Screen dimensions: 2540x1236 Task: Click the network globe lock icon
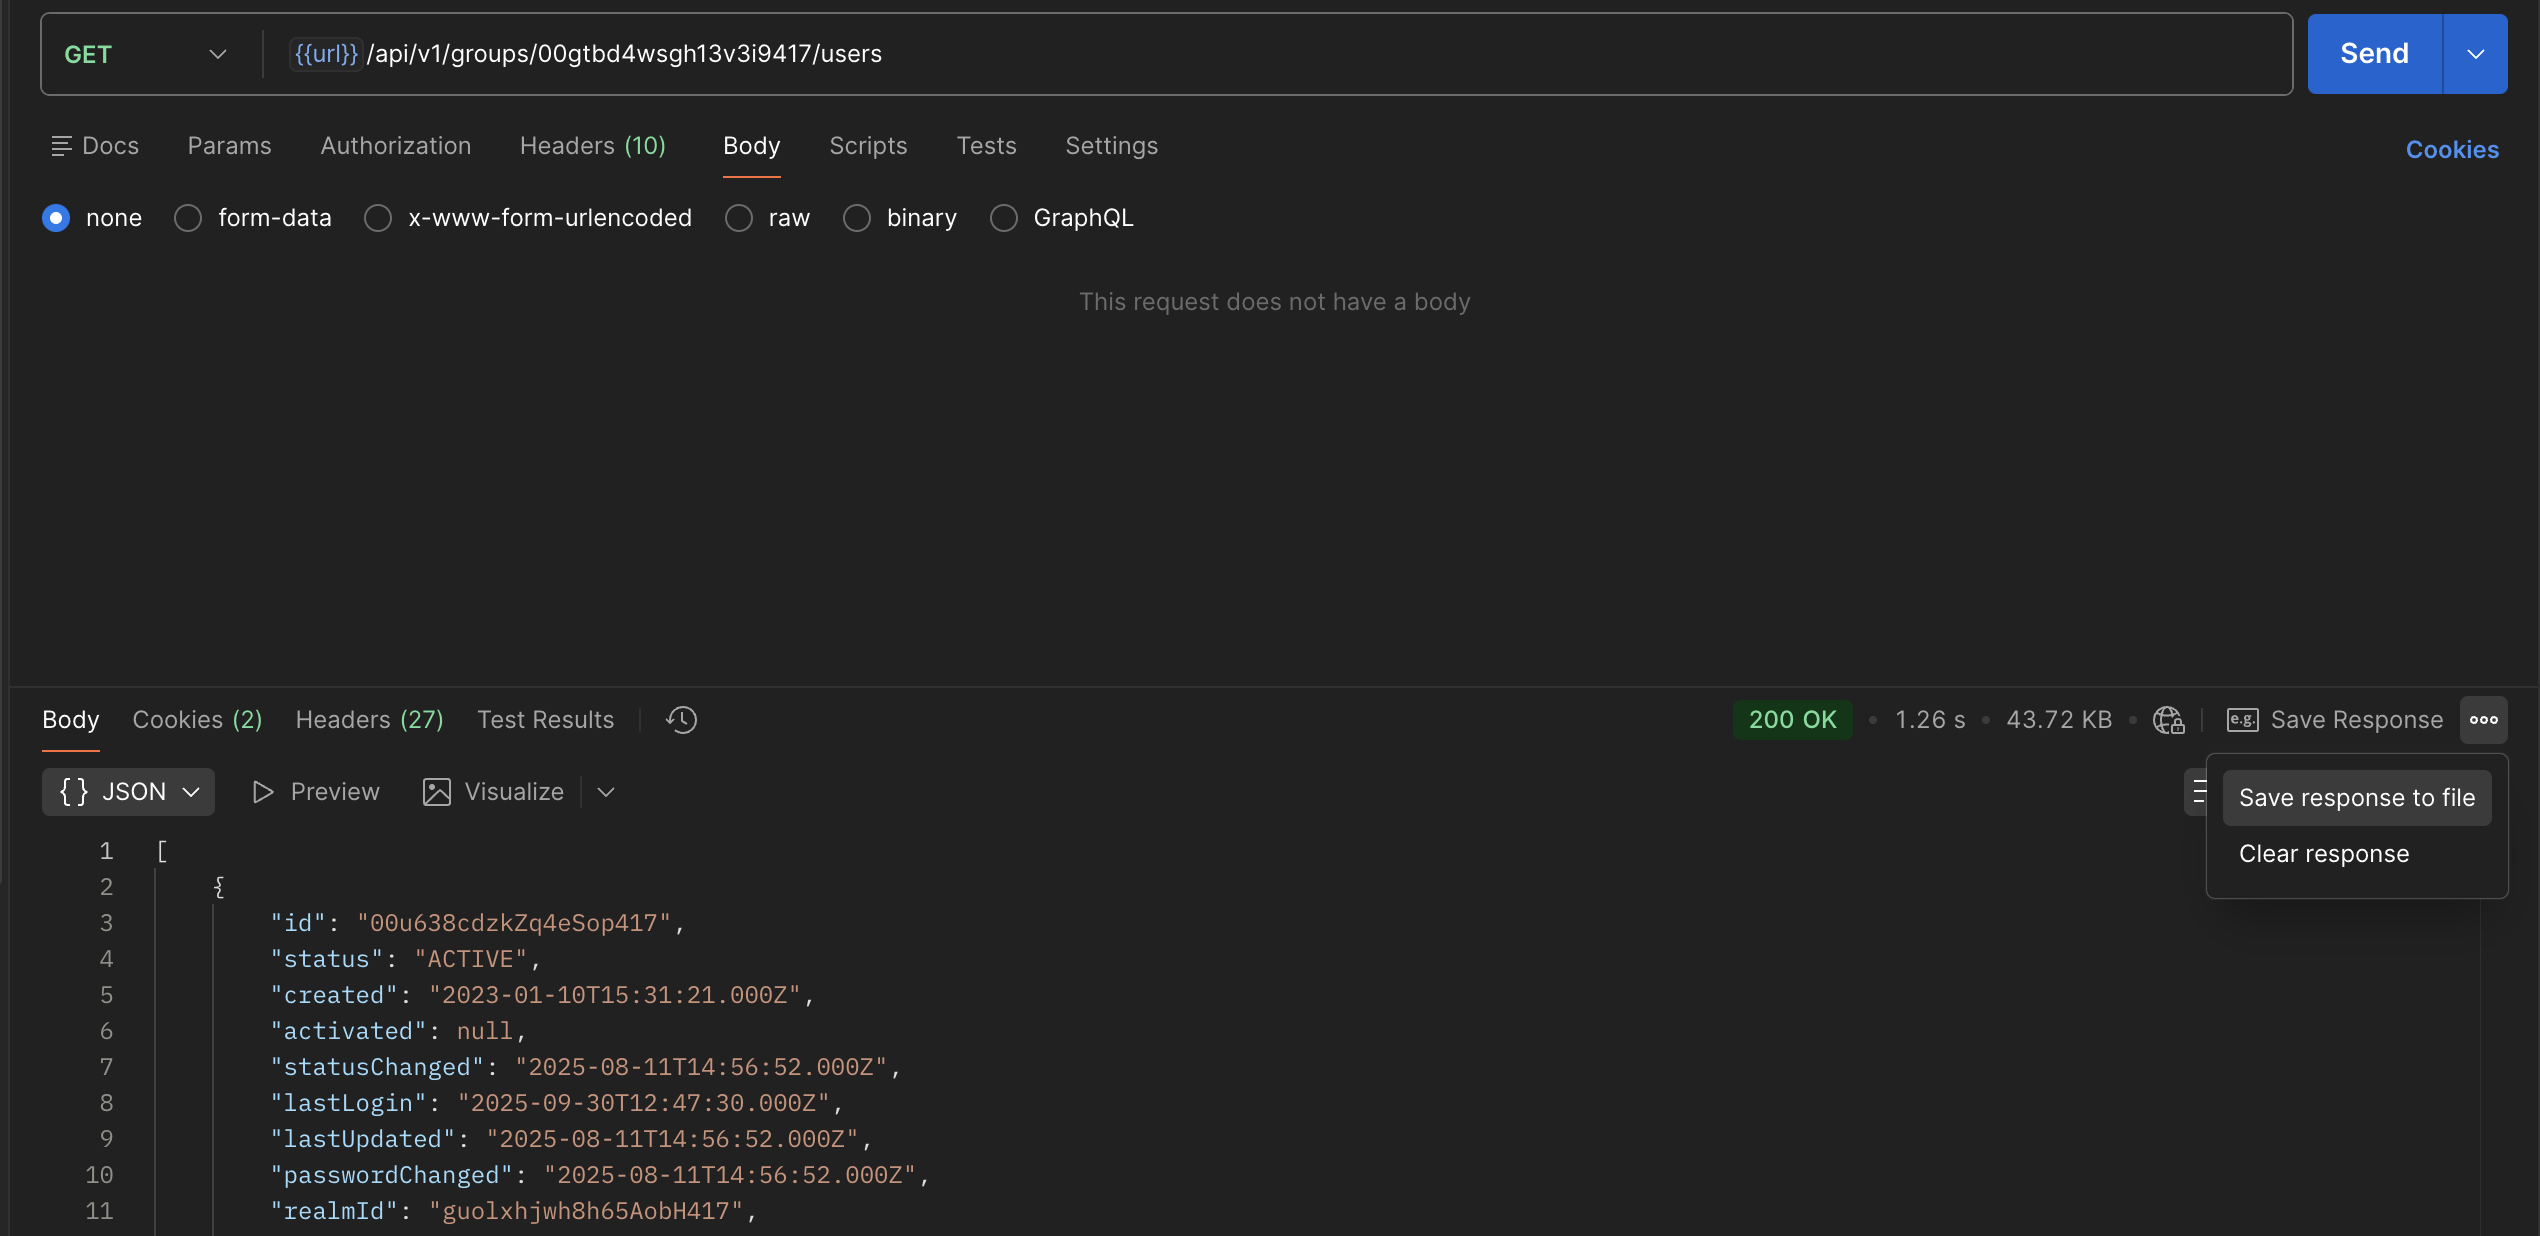(2168, 720)
